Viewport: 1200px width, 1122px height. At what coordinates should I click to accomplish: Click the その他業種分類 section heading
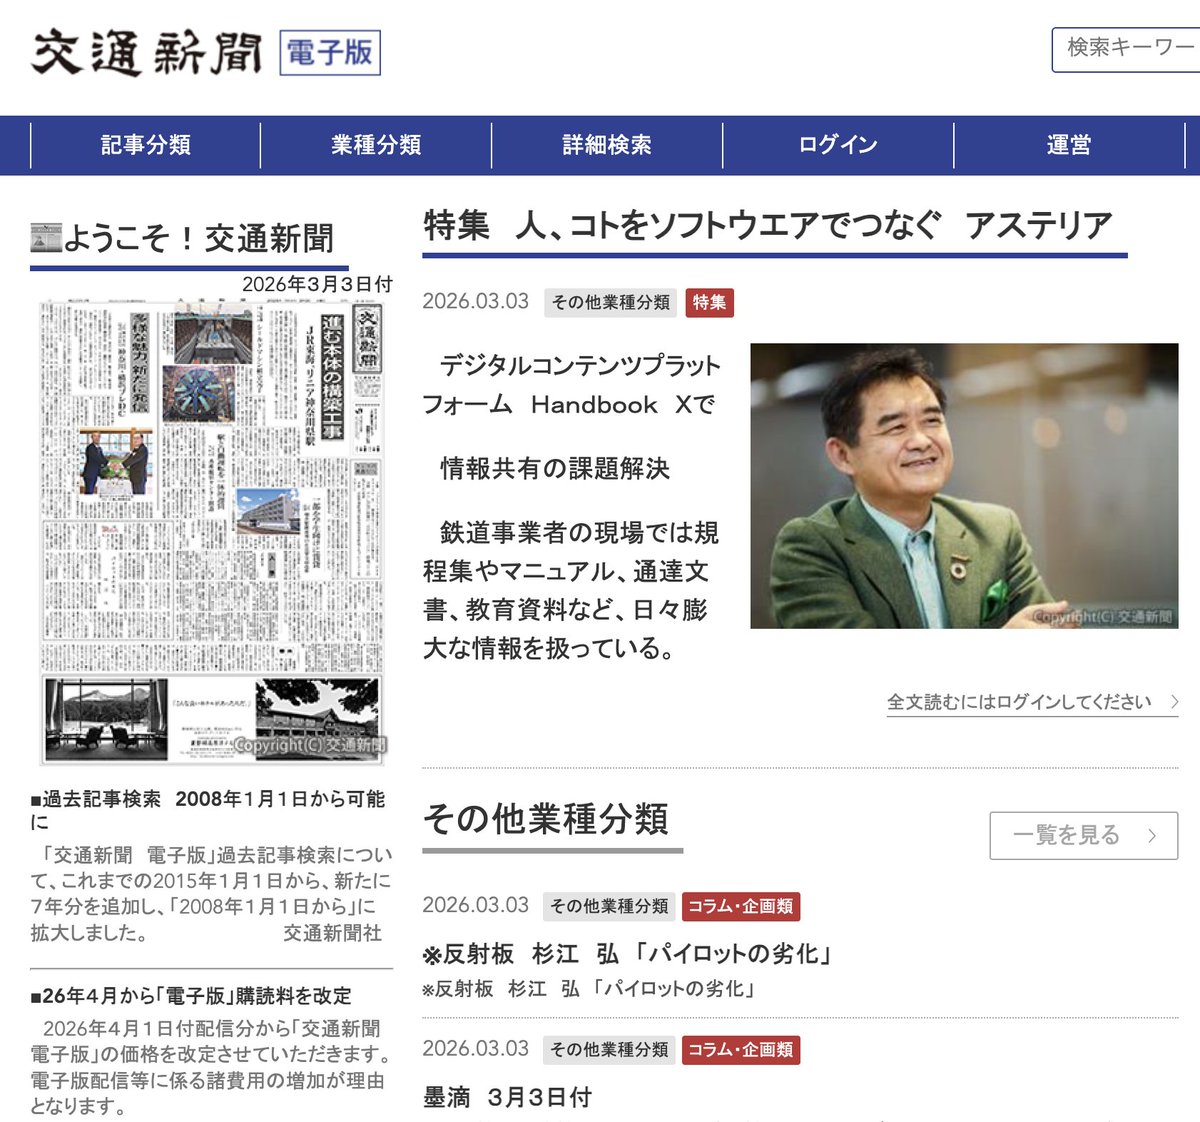click(546, 819)
